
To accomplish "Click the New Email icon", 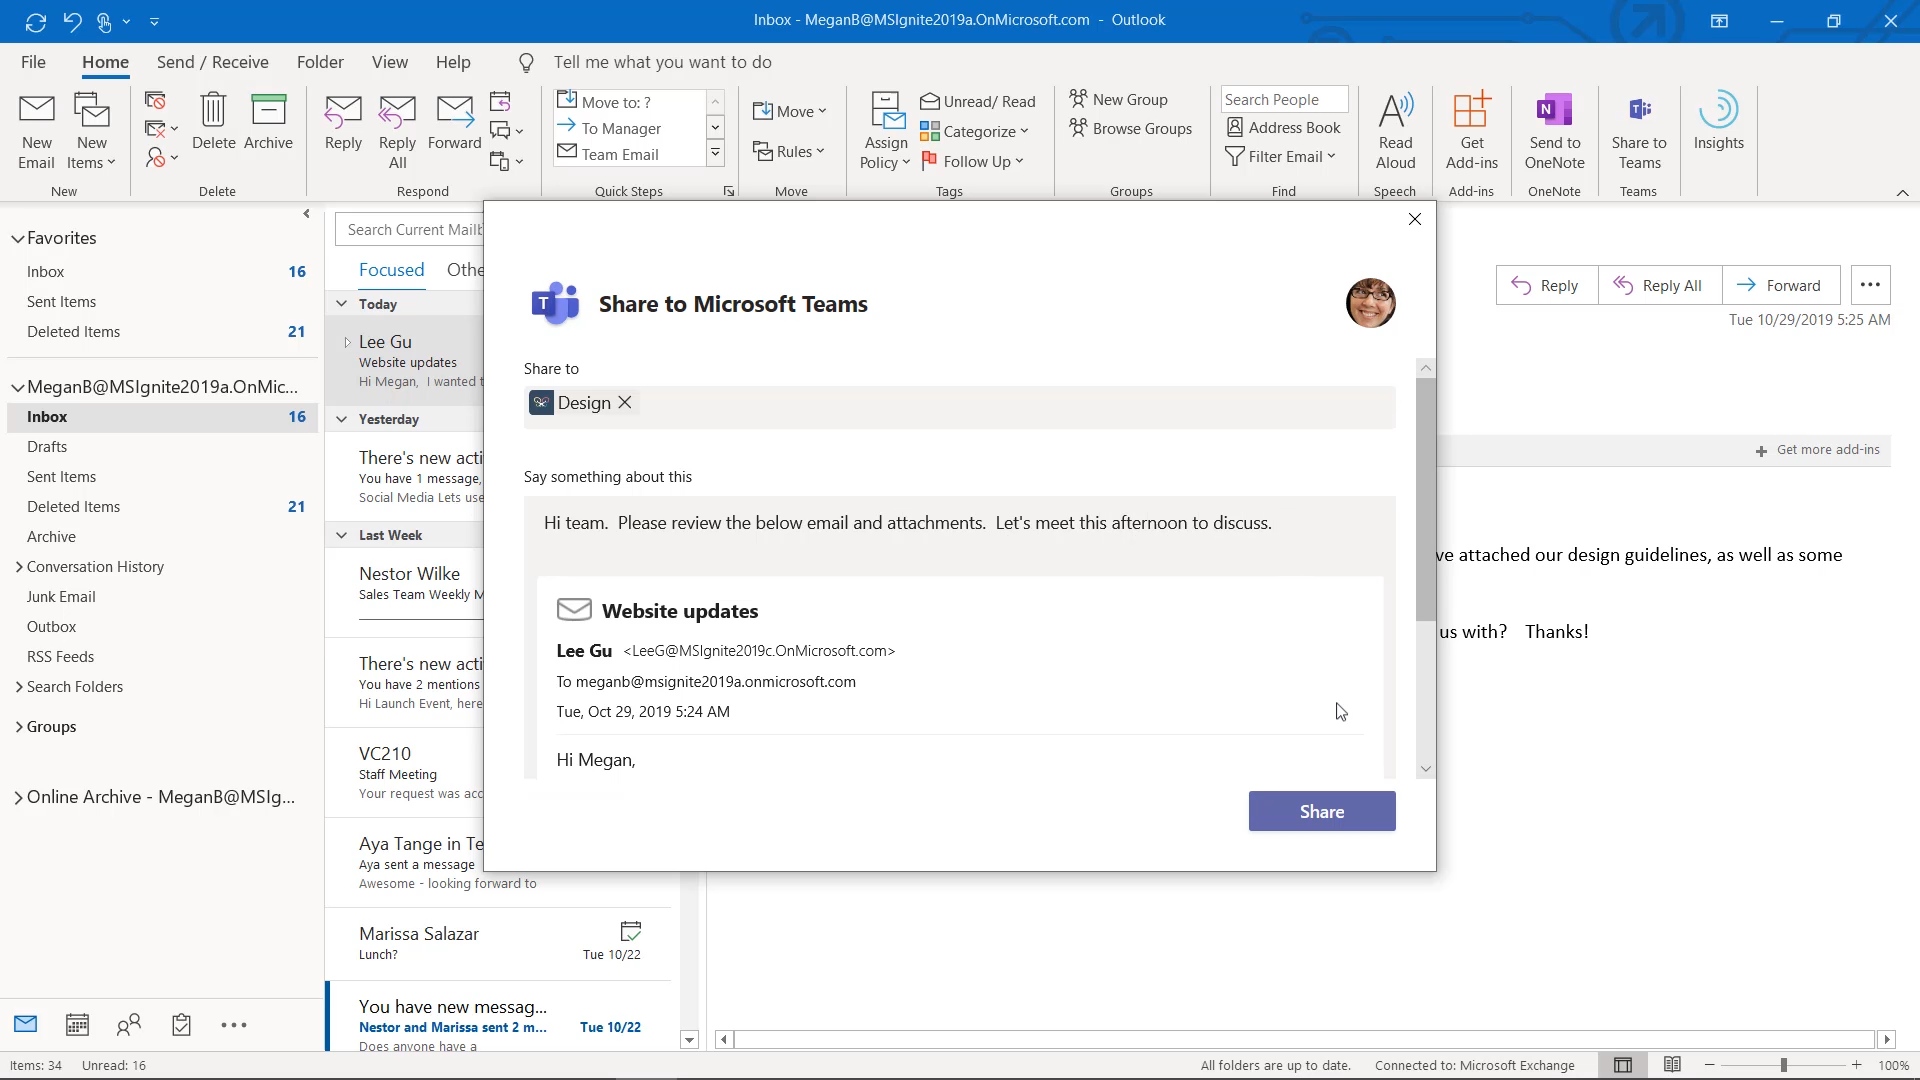I will [37, 110].
